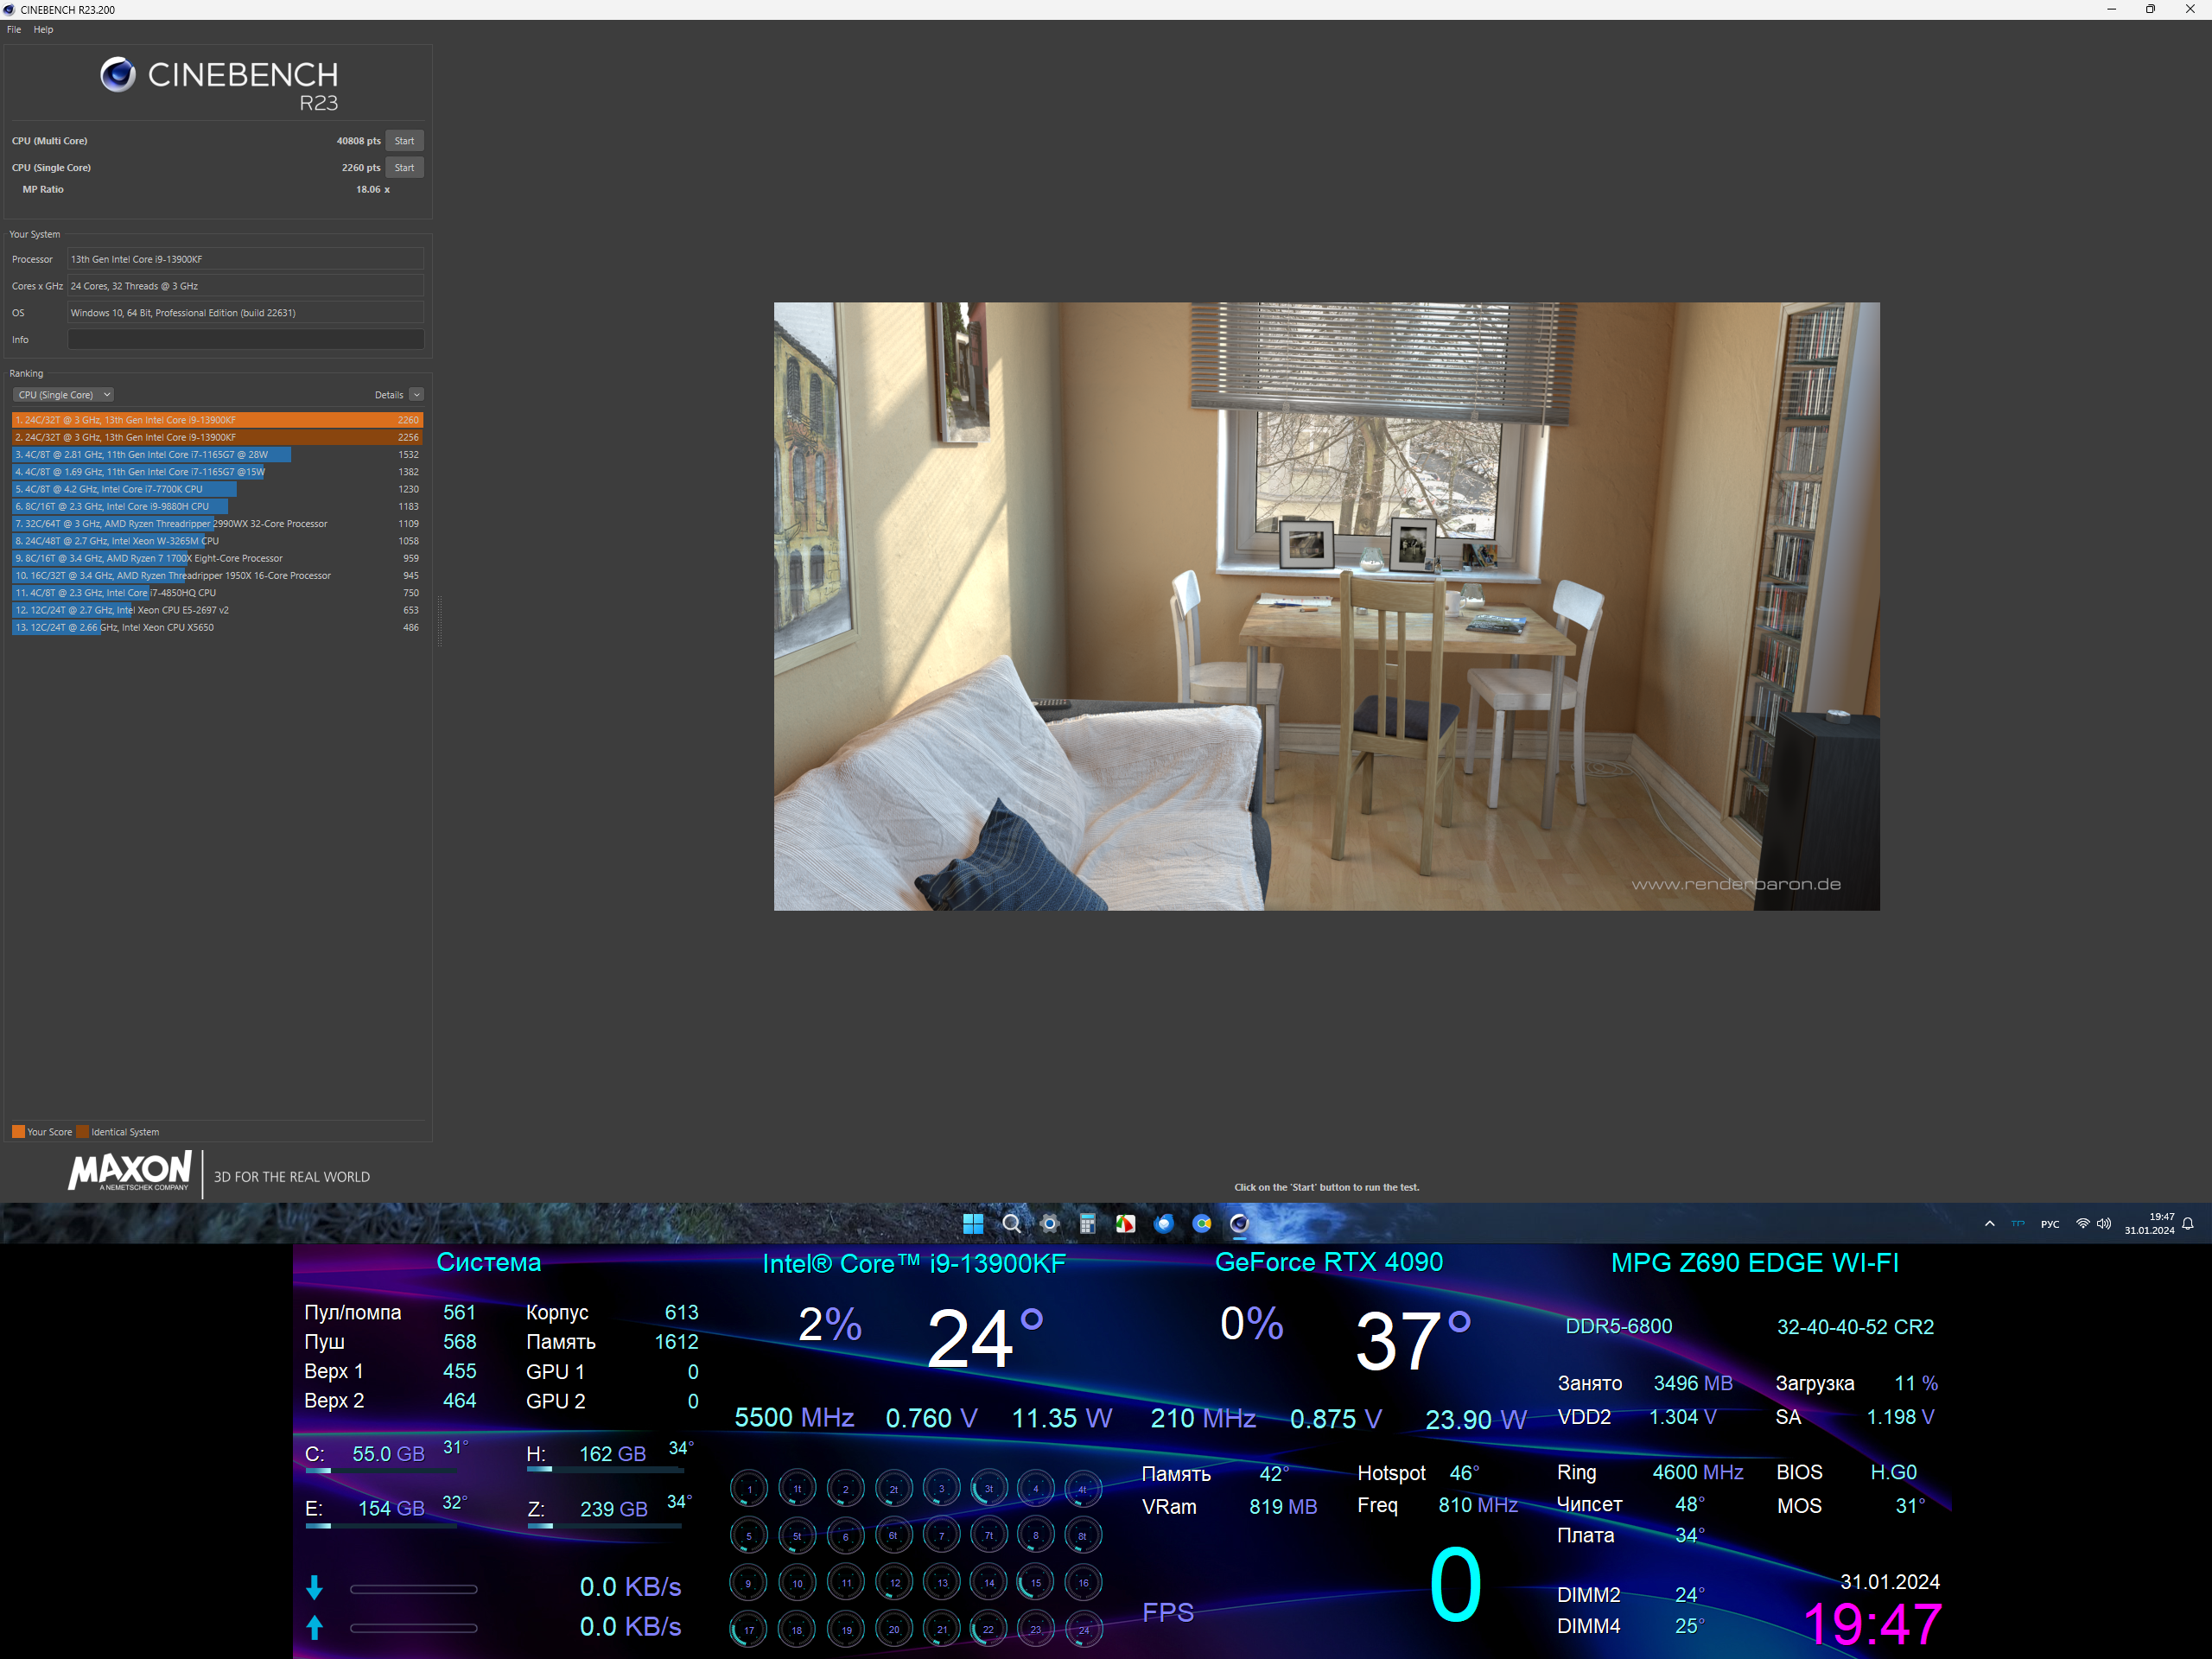Screen dimensions: 2212x1659
Task: Click the taskbar Search magnifier icon
Action: click(1011, 1224)
